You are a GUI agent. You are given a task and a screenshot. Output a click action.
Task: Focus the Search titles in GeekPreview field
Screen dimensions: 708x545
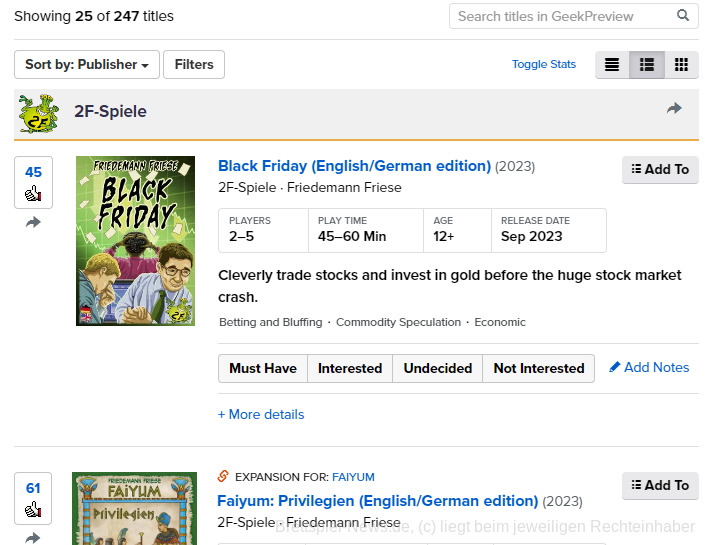tap(573, 16)
